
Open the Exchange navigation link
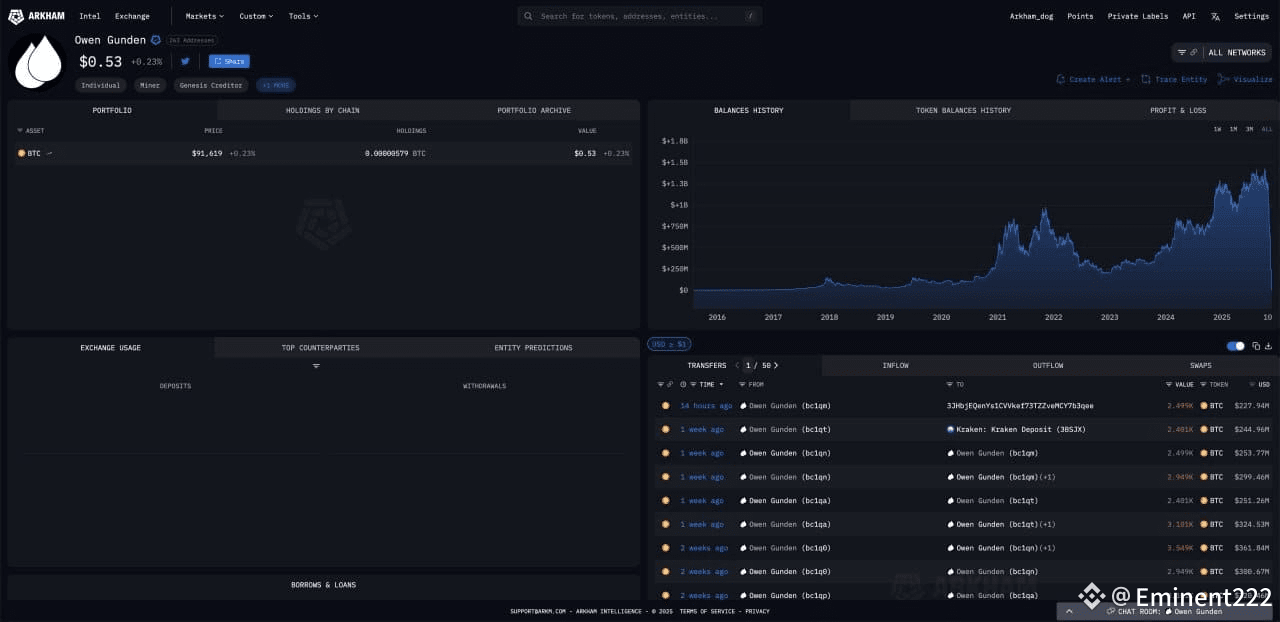132,16
